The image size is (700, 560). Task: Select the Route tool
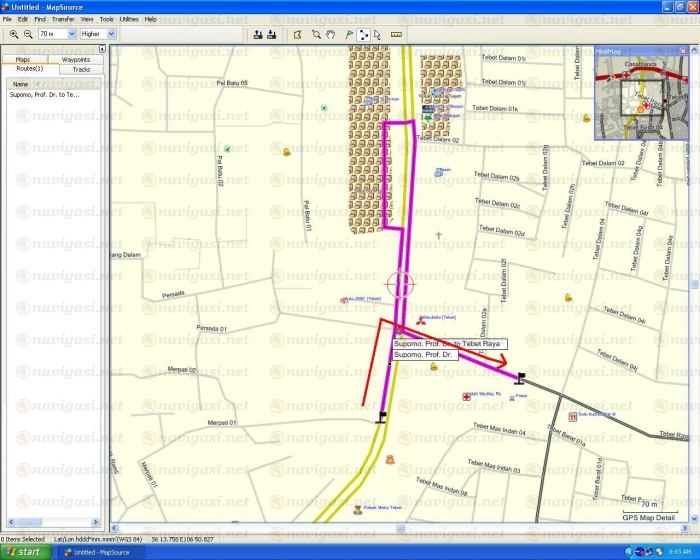click(364, 34)
